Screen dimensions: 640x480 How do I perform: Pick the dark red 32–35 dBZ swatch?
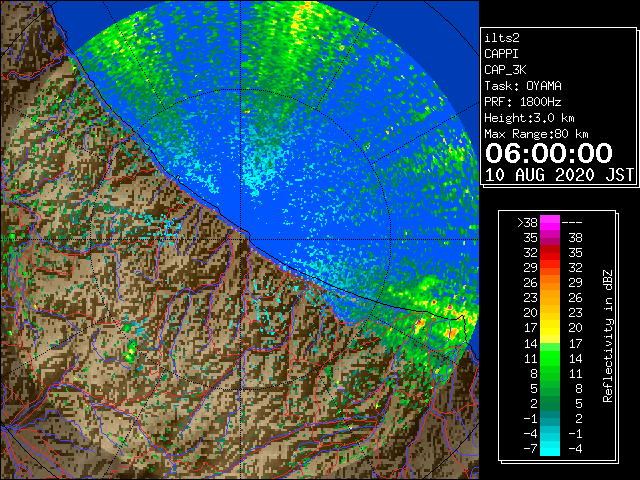[x=550, y=253]
